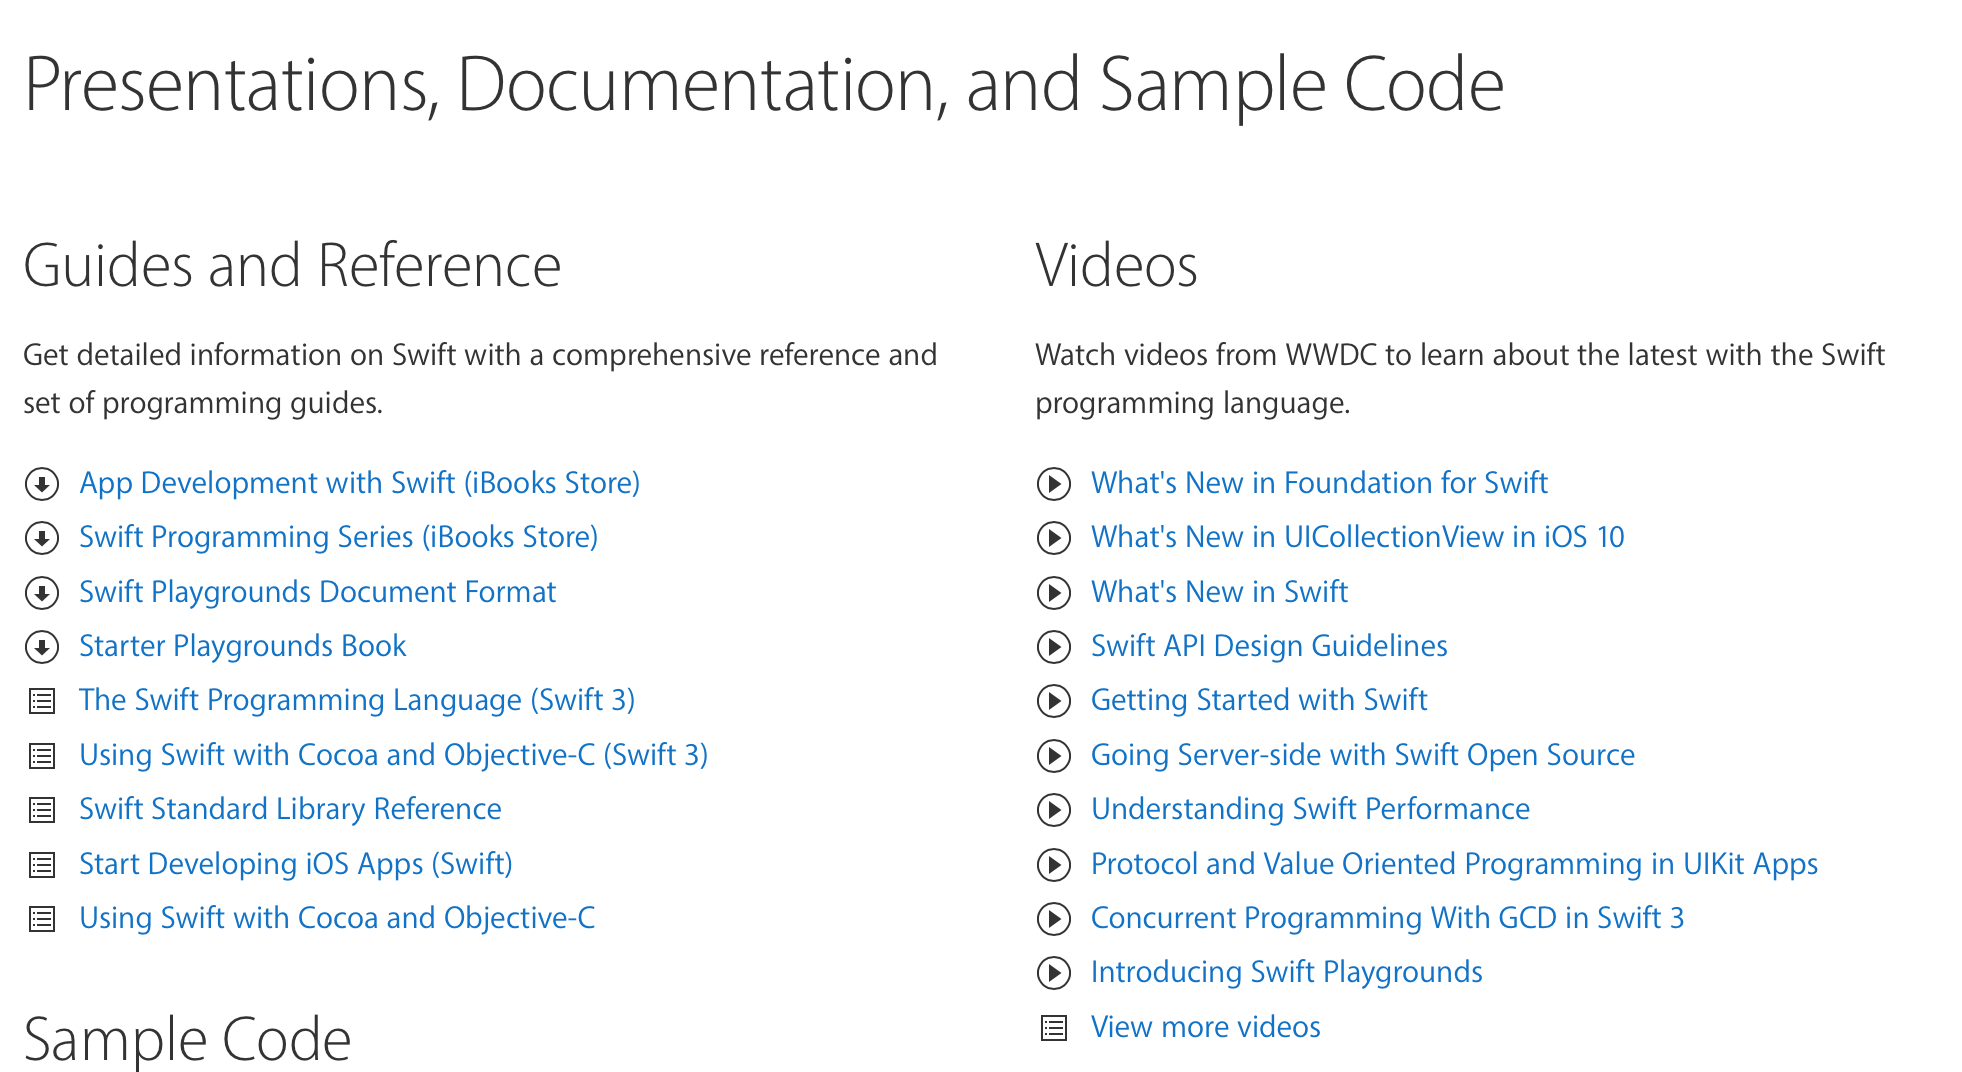Watch What's New in UICollectionView in iOS 10
Screen dimensions: 1962x1072
(x=1357, y=537)
